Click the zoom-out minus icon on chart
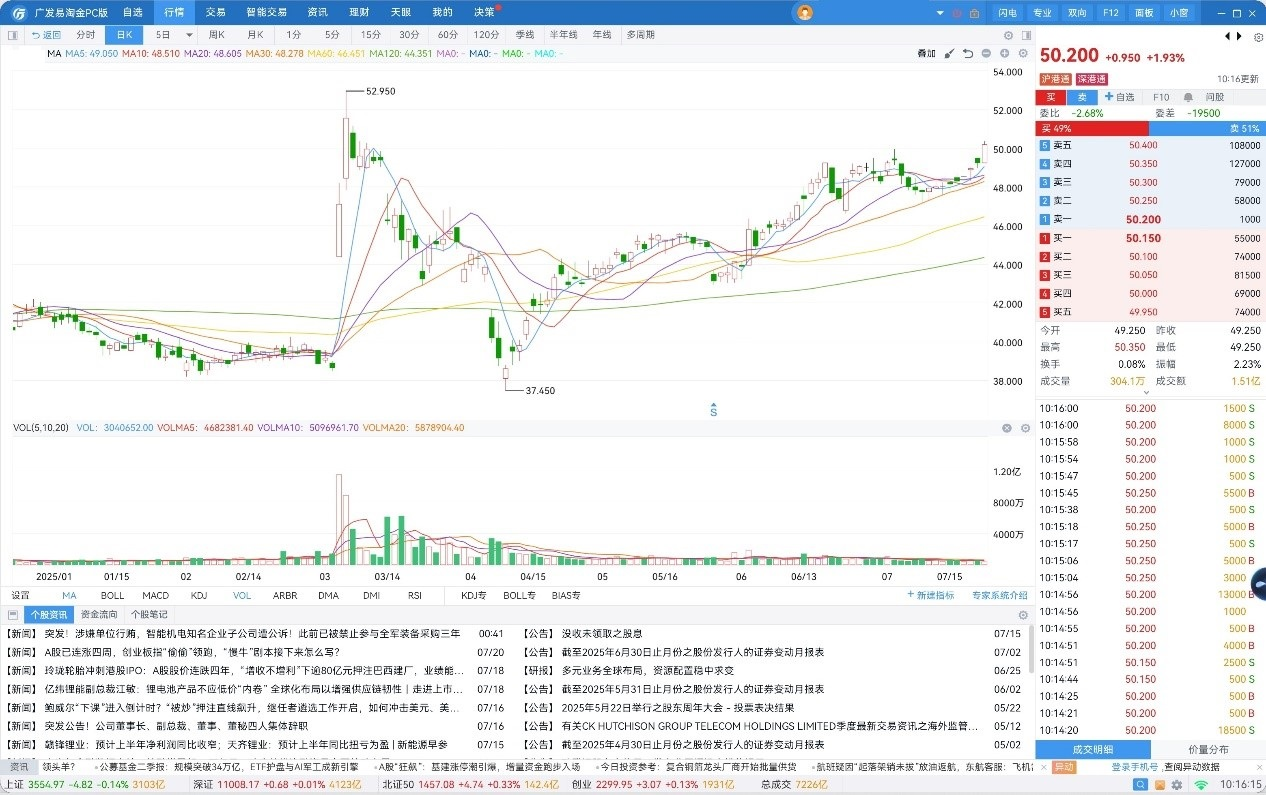This screenshot has width=1266, height=795. (x=986, y=53)
